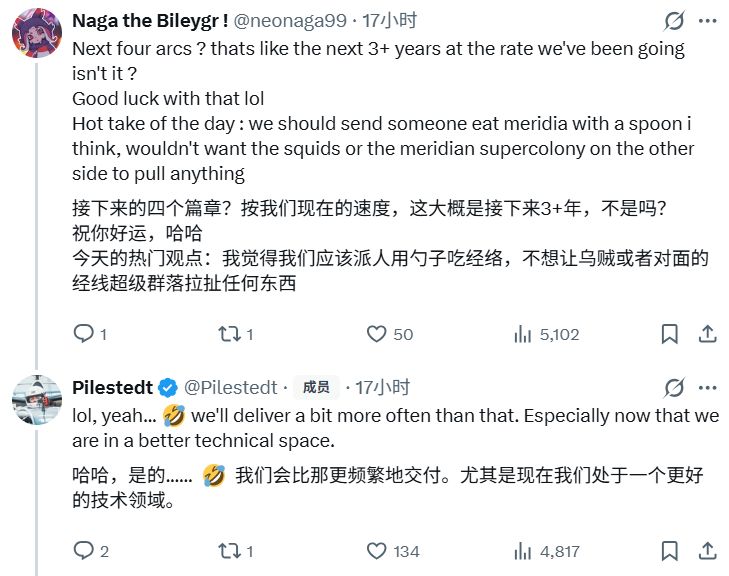The width and height of the screenshot is (729, 576).
Task: Open view analytics showing 4,817 views
Action: tap(522, 550)
